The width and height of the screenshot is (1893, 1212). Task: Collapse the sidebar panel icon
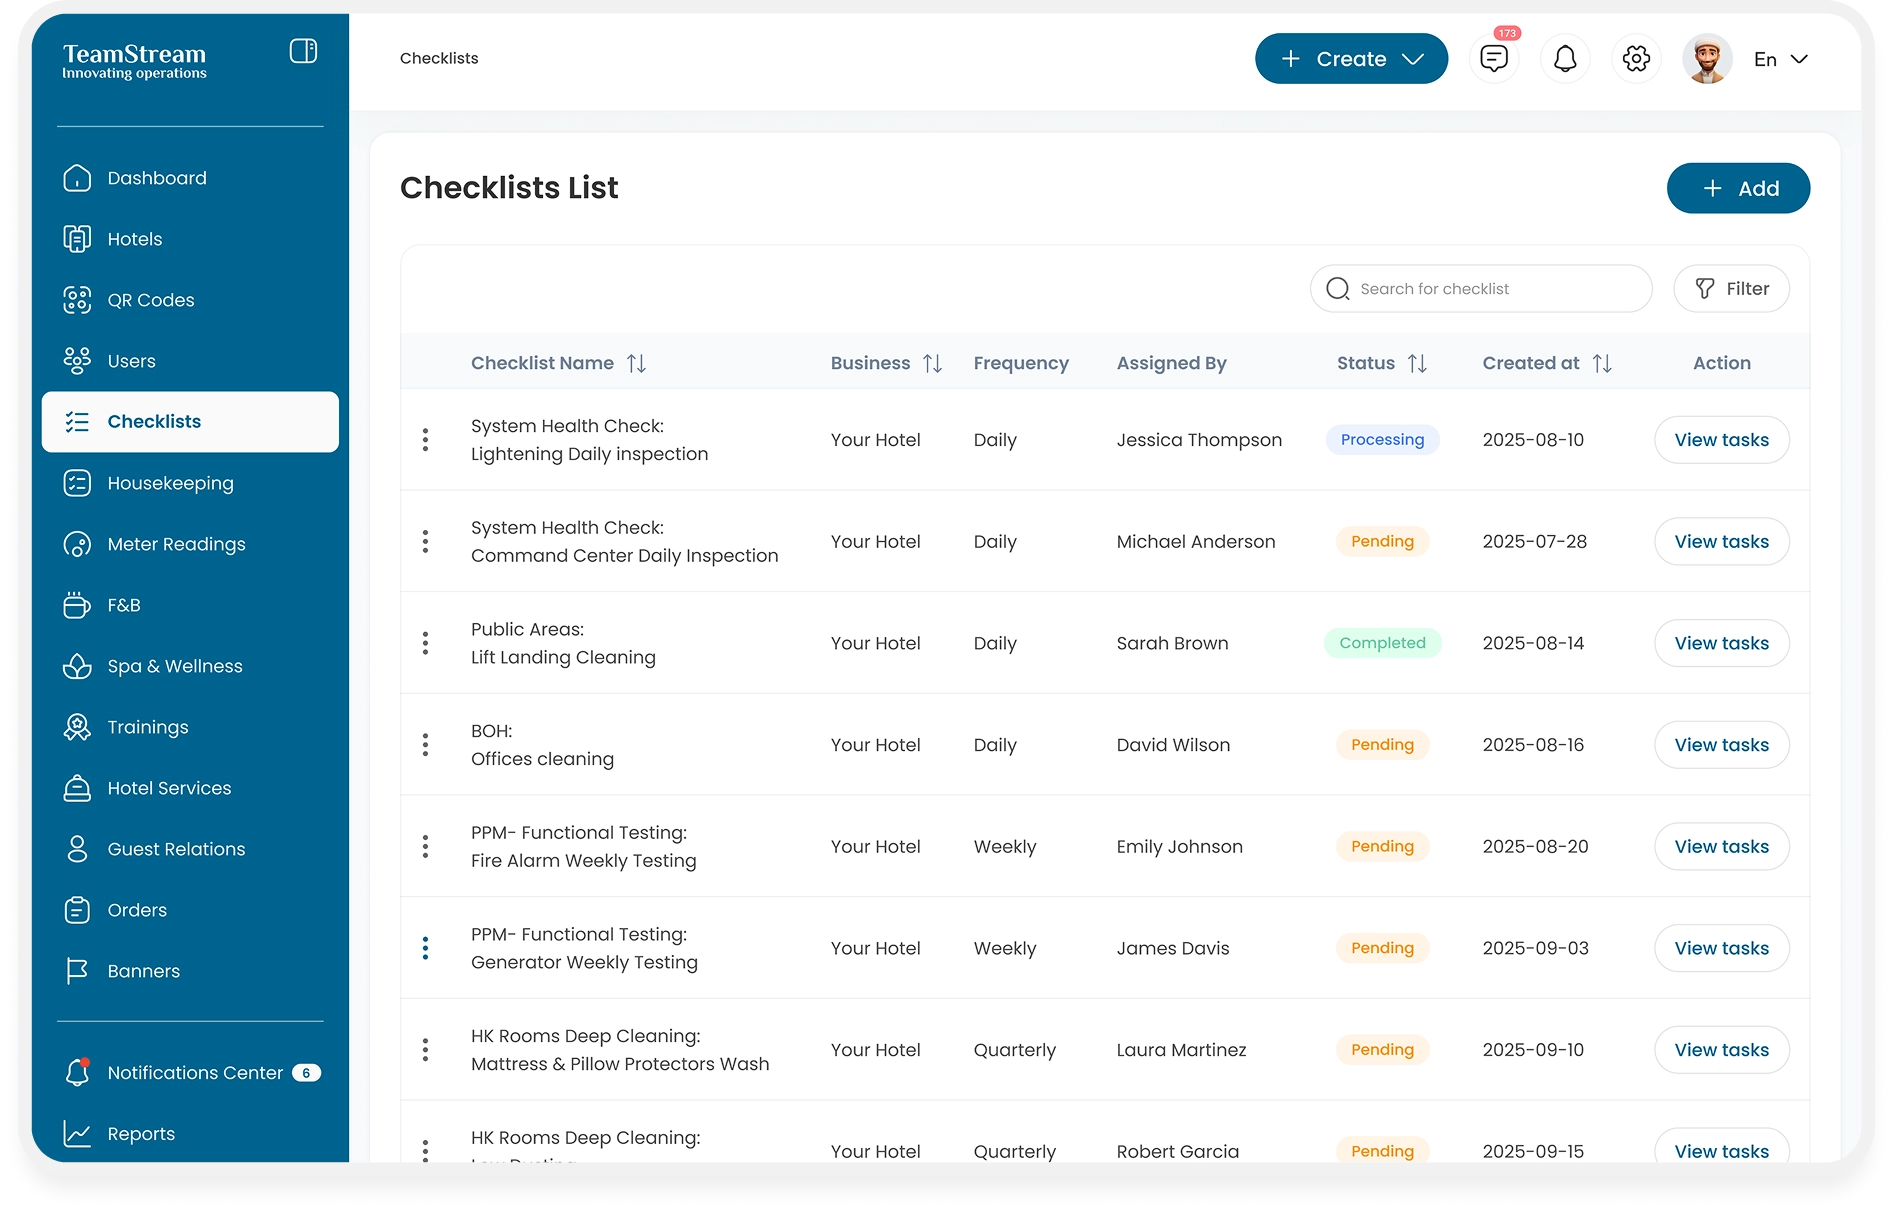point(303,51)
